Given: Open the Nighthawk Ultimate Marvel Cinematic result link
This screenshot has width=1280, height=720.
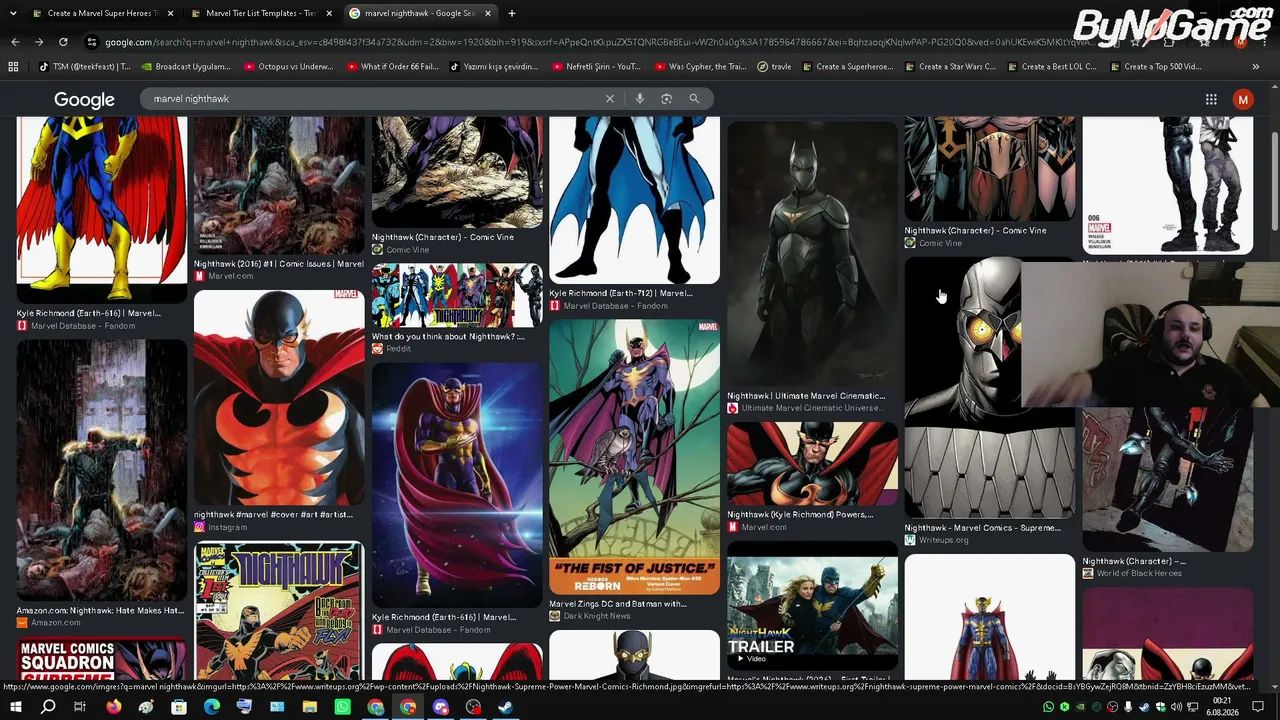Looking at the screenshot, I should pos(806,396).
